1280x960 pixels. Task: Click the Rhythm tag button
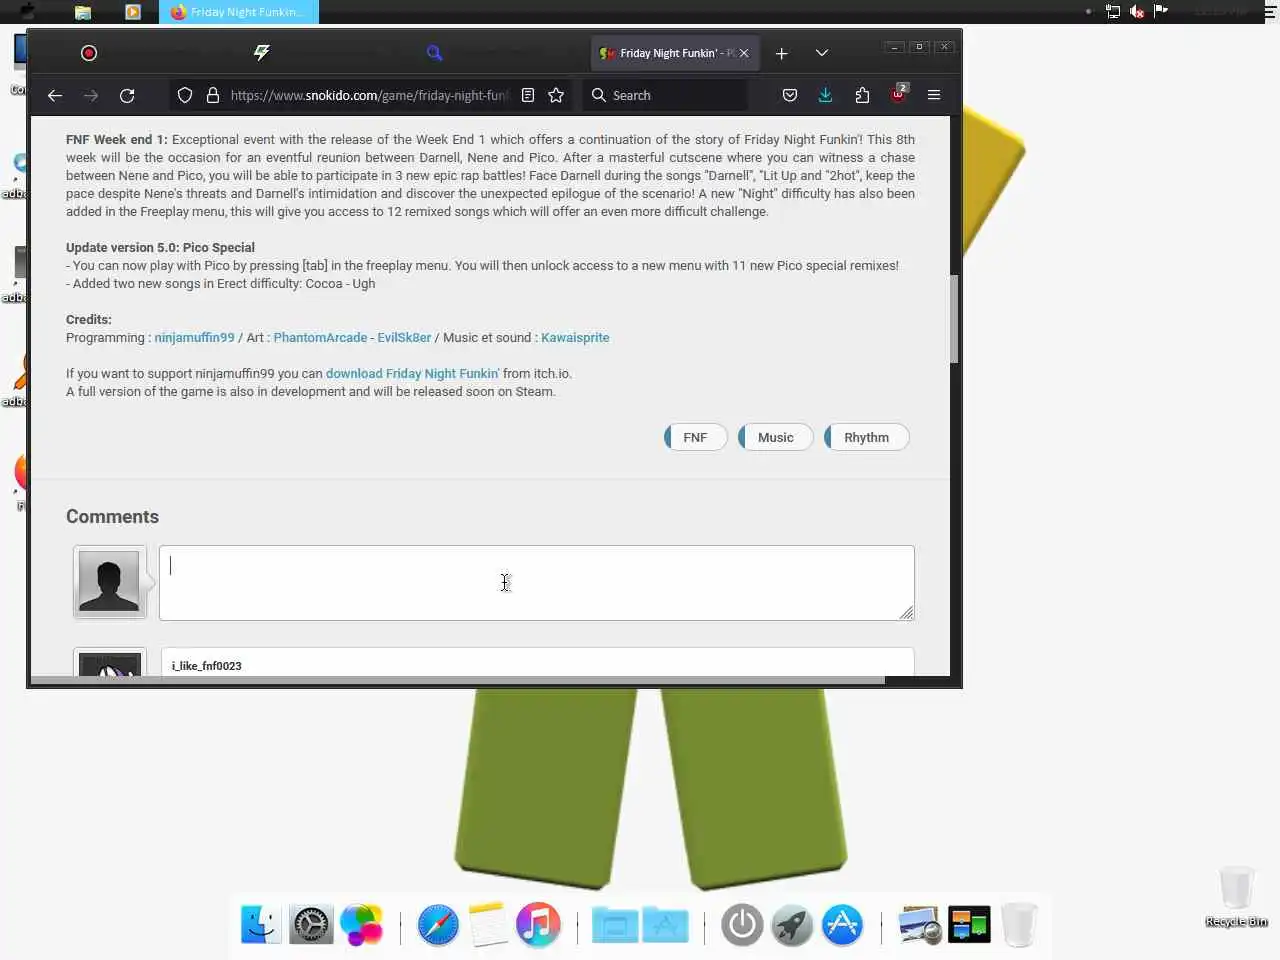(866, 438)
